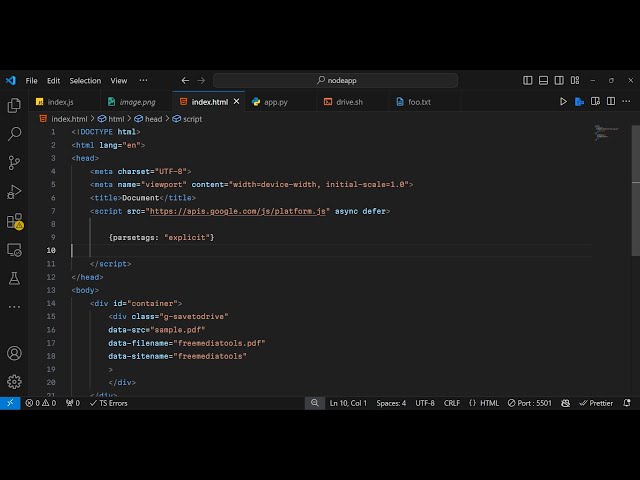This screenshot has width=640, height=480.
Task: Click the Run play button in editor toolbar
Action: (x=563, y=102)
